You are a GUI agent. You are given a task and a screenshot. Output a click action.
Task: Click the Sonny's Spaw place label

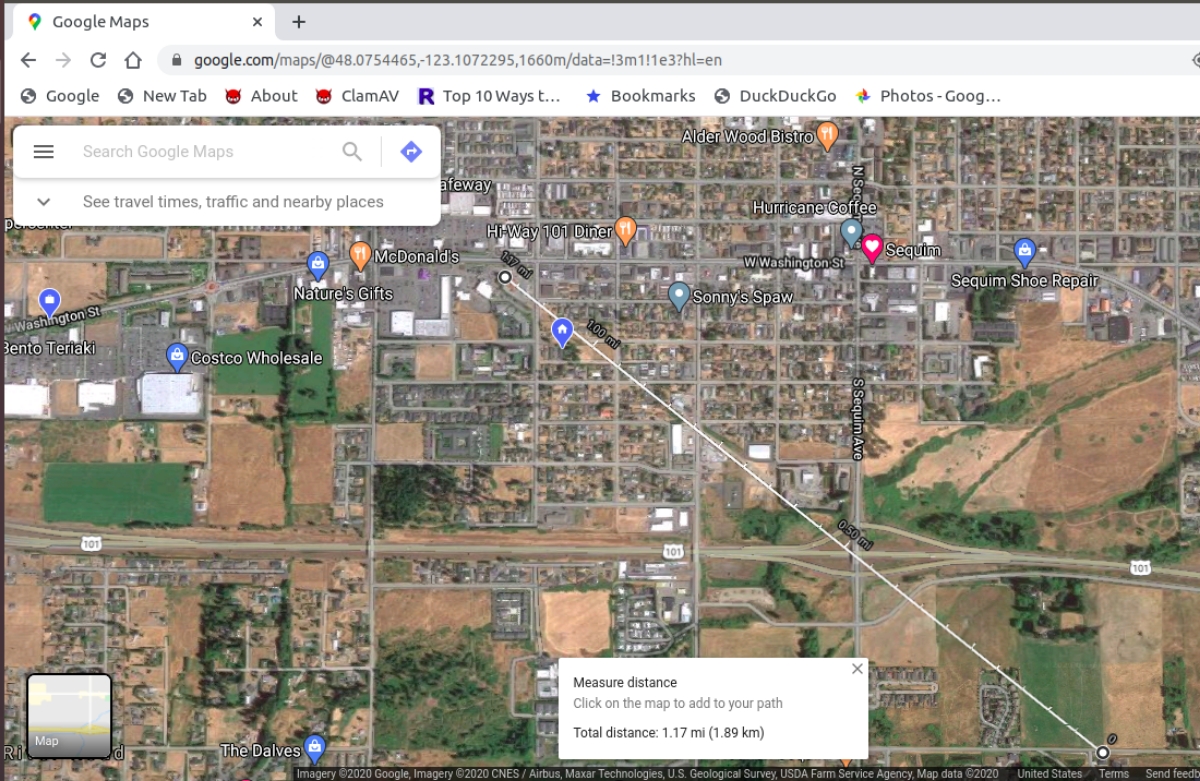[x=743, y=297]
